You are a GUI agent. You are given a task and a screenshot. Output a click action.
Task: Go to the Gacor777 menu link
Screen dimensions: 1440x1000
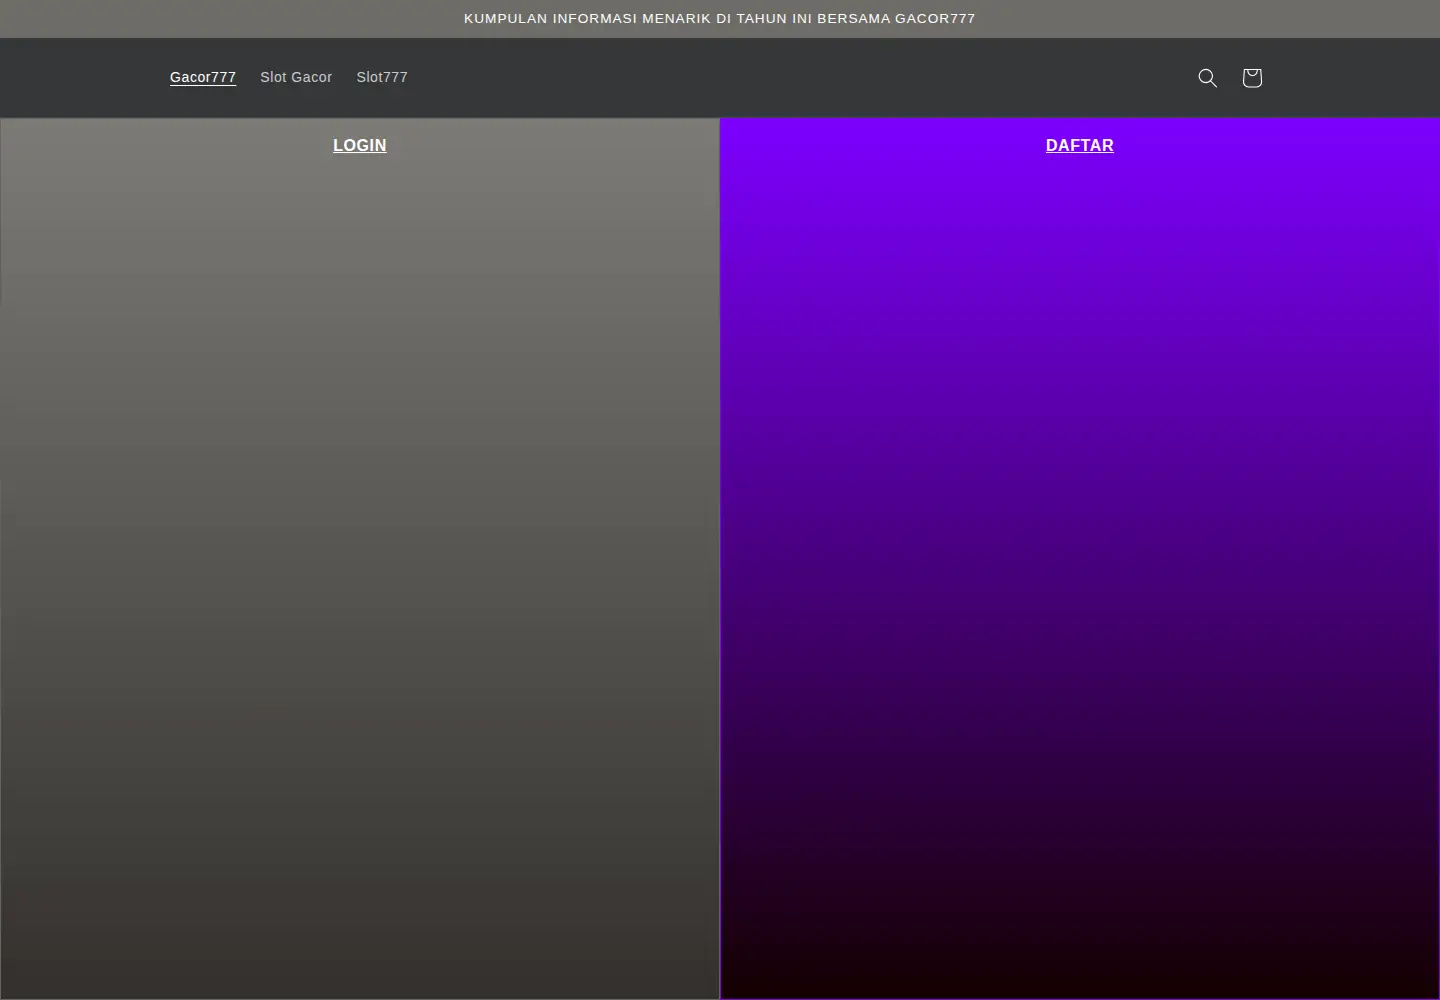tap(203, 77)
